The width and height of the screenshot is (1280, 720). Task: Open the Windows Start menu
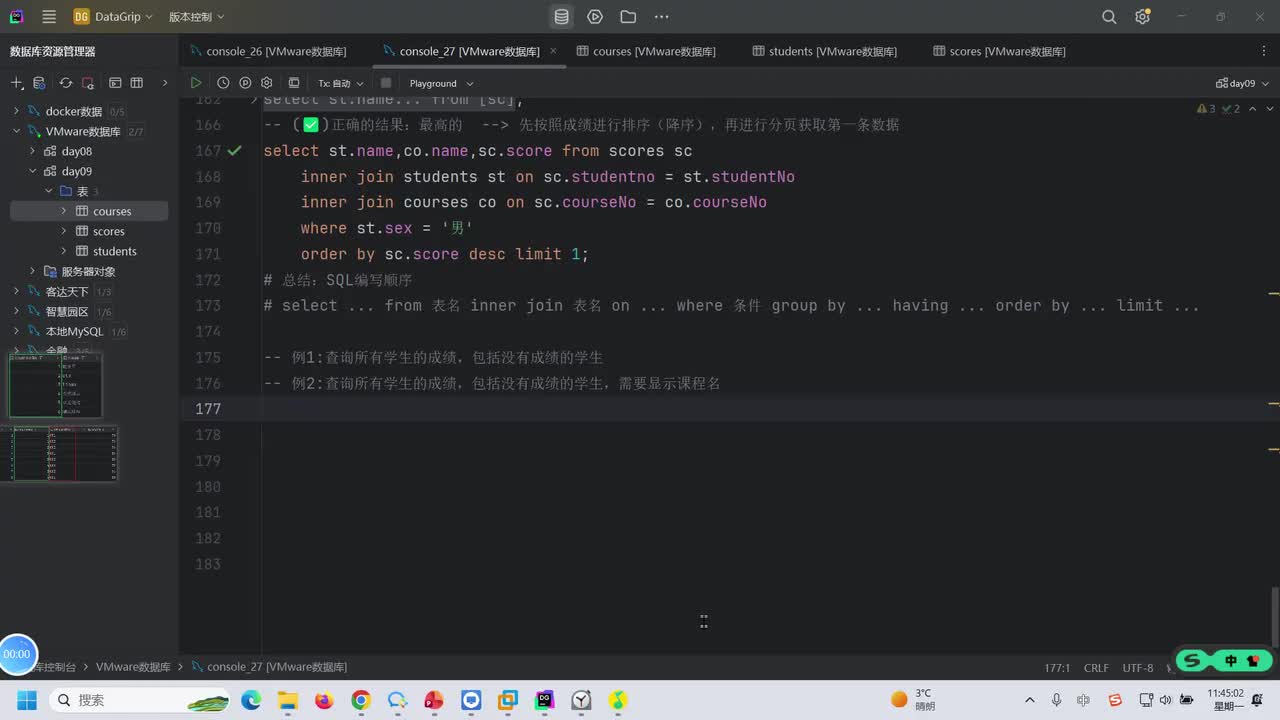tap(26, 700)
